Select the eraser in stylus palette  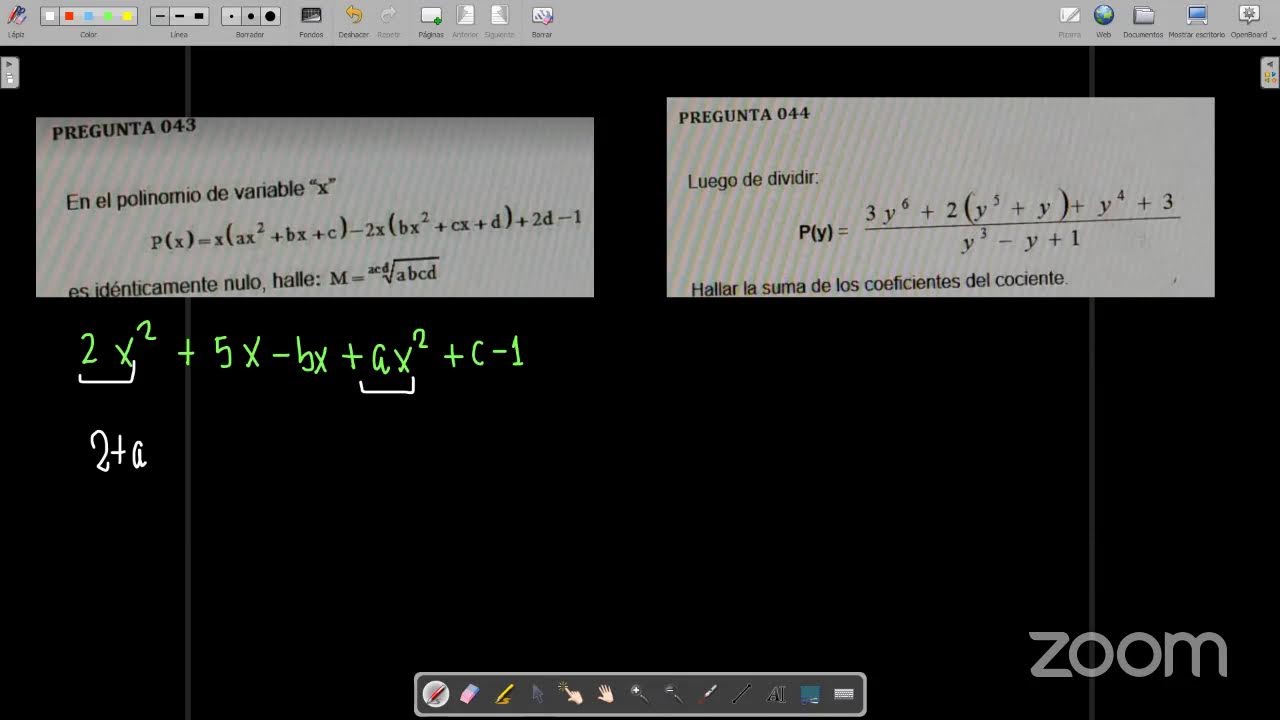tap(469, 694)
